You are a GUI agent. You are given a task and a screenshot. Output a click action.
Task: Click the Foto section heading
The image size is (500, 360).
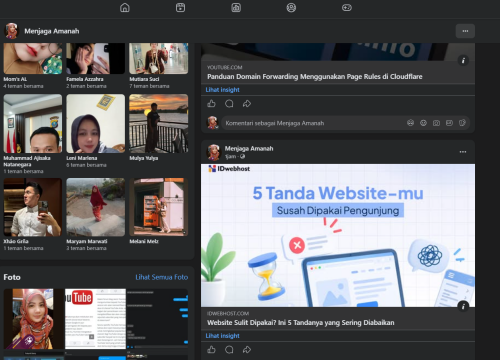[12, 277]
